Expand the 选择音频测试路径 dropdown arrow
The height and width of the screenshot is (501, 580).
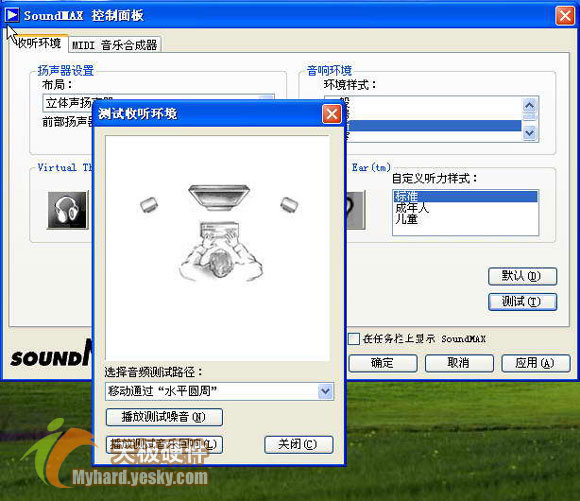pos(325,391)
